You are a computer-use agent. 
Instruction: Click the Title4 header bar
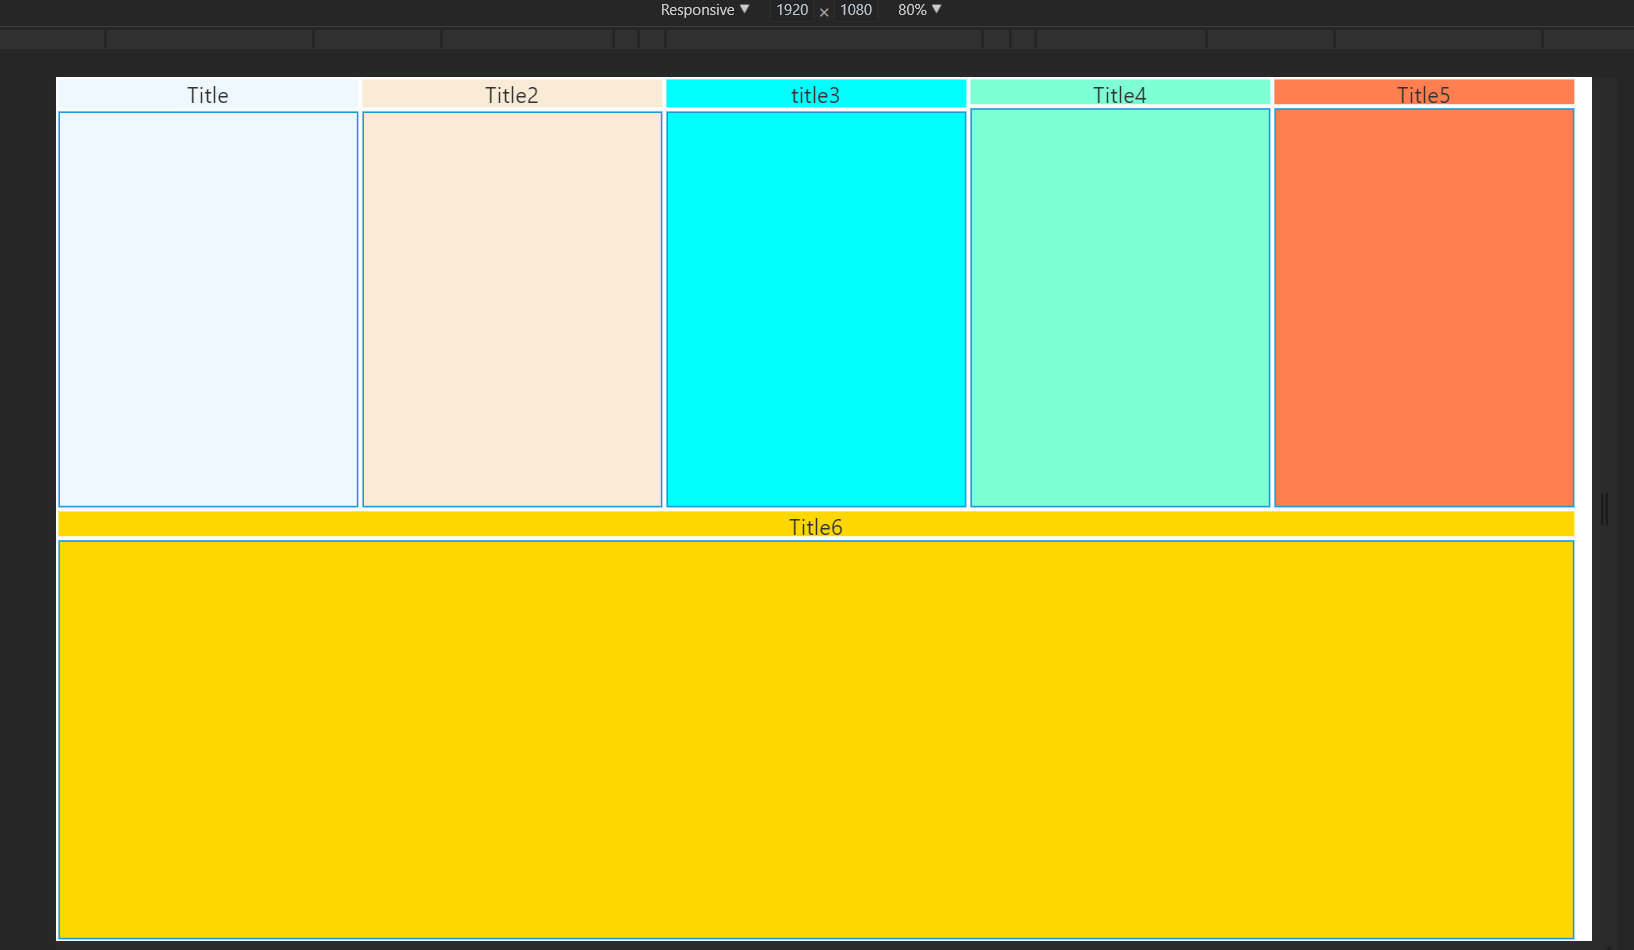point(1119,94)
